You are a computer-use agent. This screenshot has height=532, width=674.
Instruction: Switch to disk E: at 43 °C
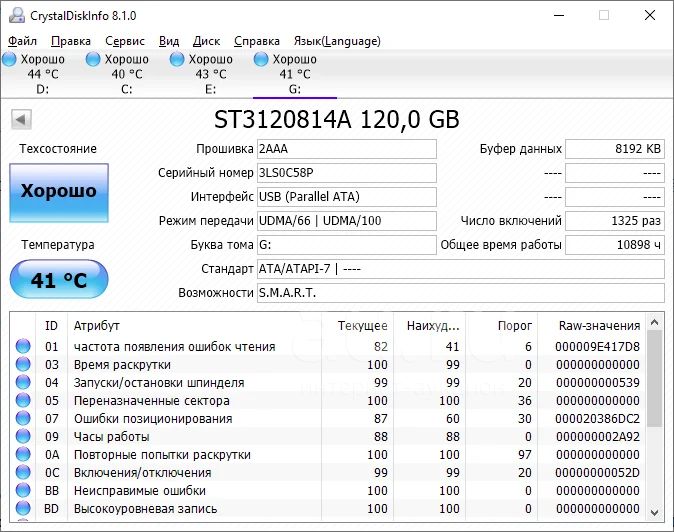point(210,74)
